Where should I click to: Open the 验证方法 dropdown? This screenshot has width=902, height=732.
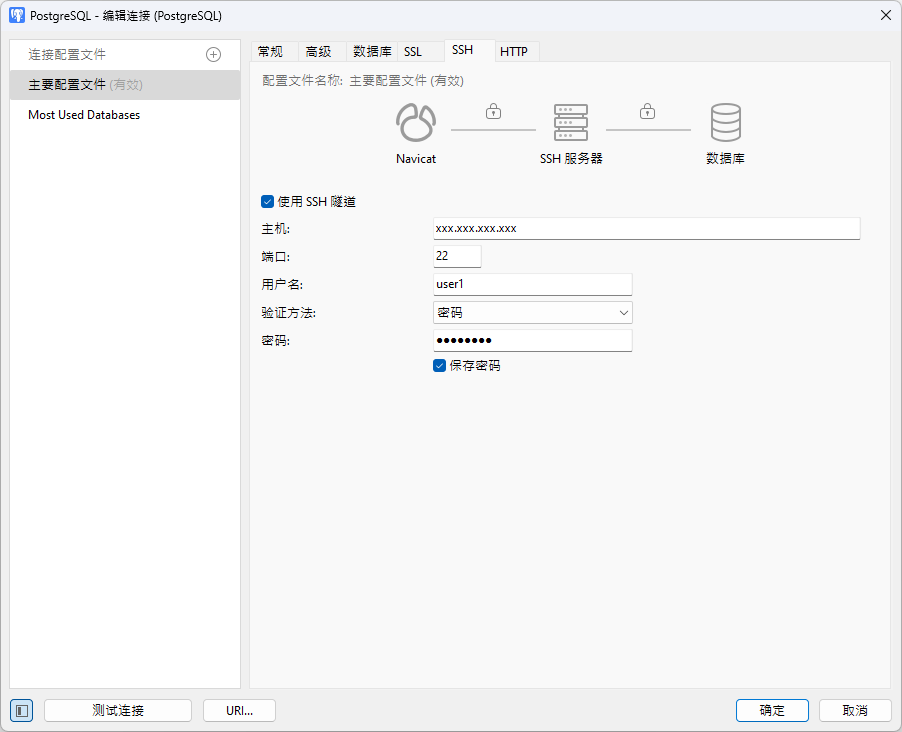pos(533,312)
